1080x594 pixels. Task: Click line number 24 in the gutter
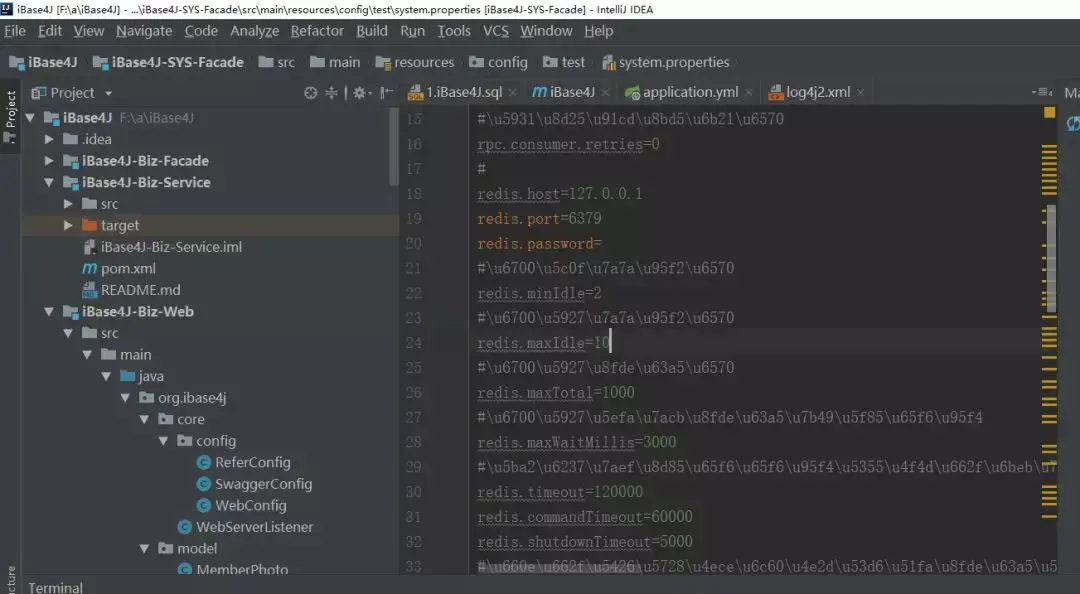tap(413, 342)
